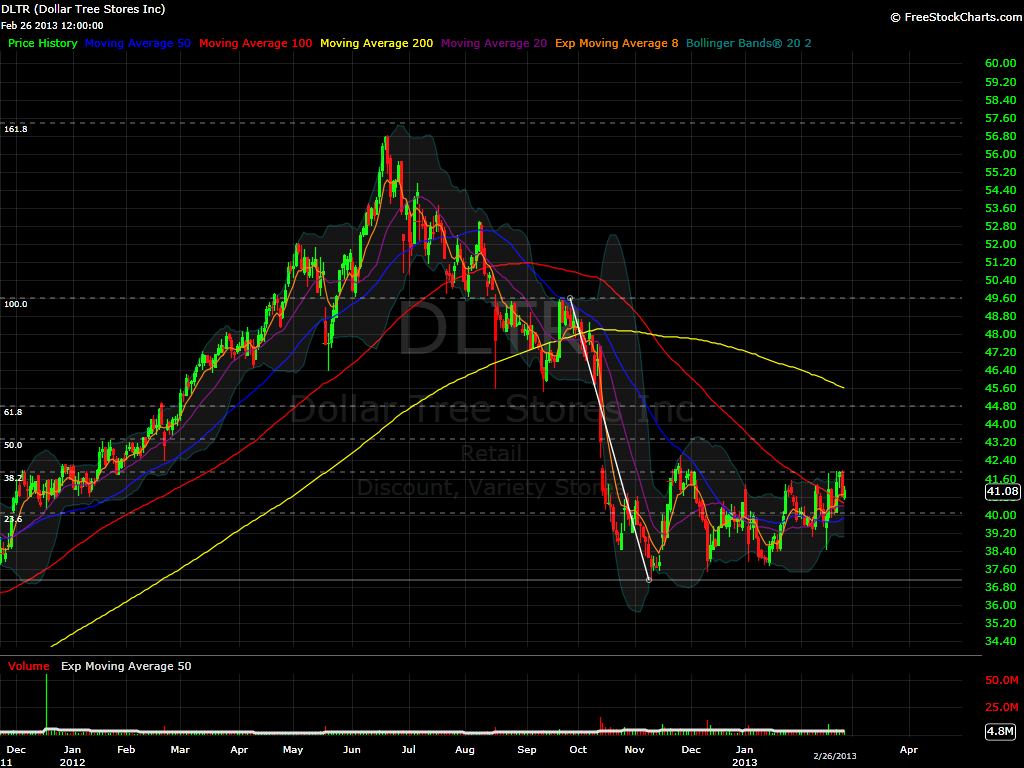Click the 50.0 Fibonacci level label
The height and width of the screenshot is (768, 1024).
point(13,445)
